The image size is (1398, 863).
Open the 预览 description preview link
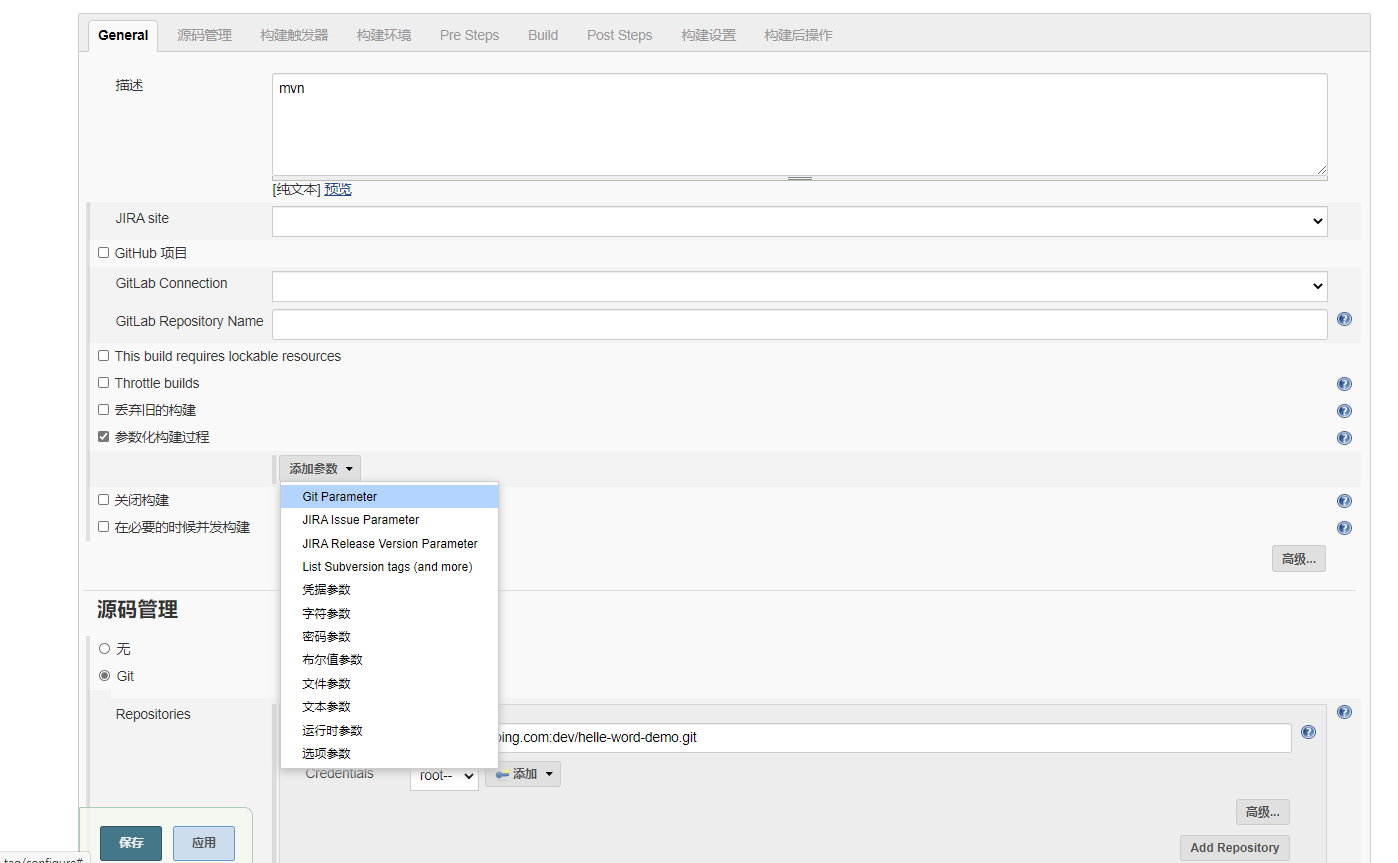(338, 189)
